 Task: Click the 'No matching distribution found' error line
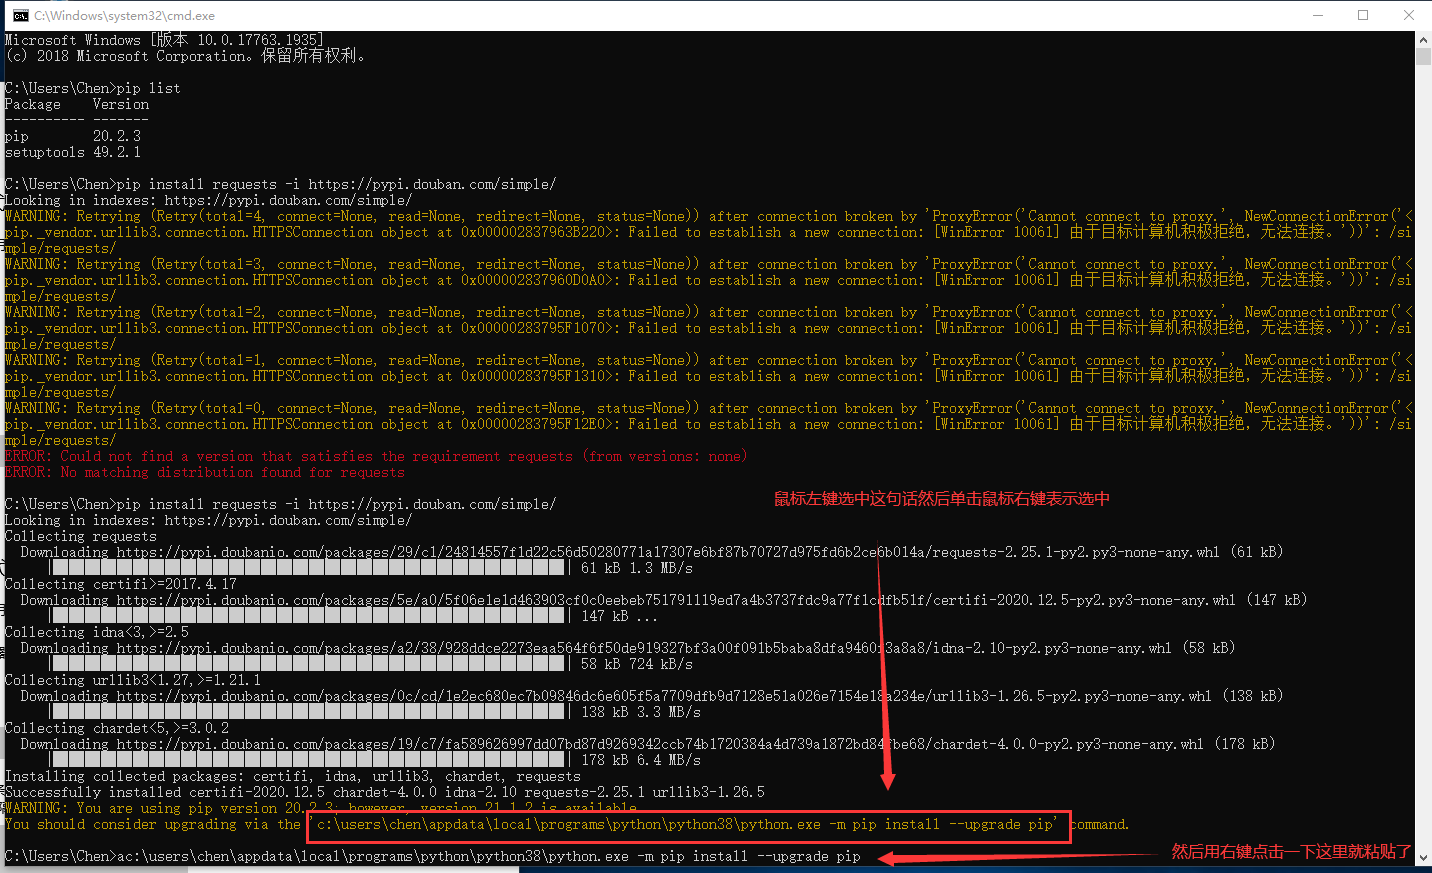point(204,473)
